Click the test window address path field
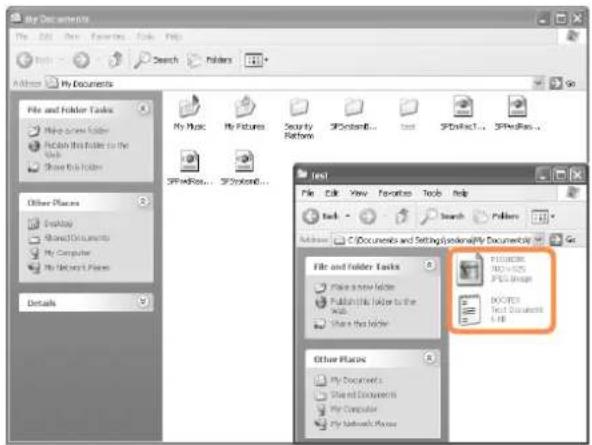Screen dimensions: 592x445 pyautogui.click(x=433, y=240)
